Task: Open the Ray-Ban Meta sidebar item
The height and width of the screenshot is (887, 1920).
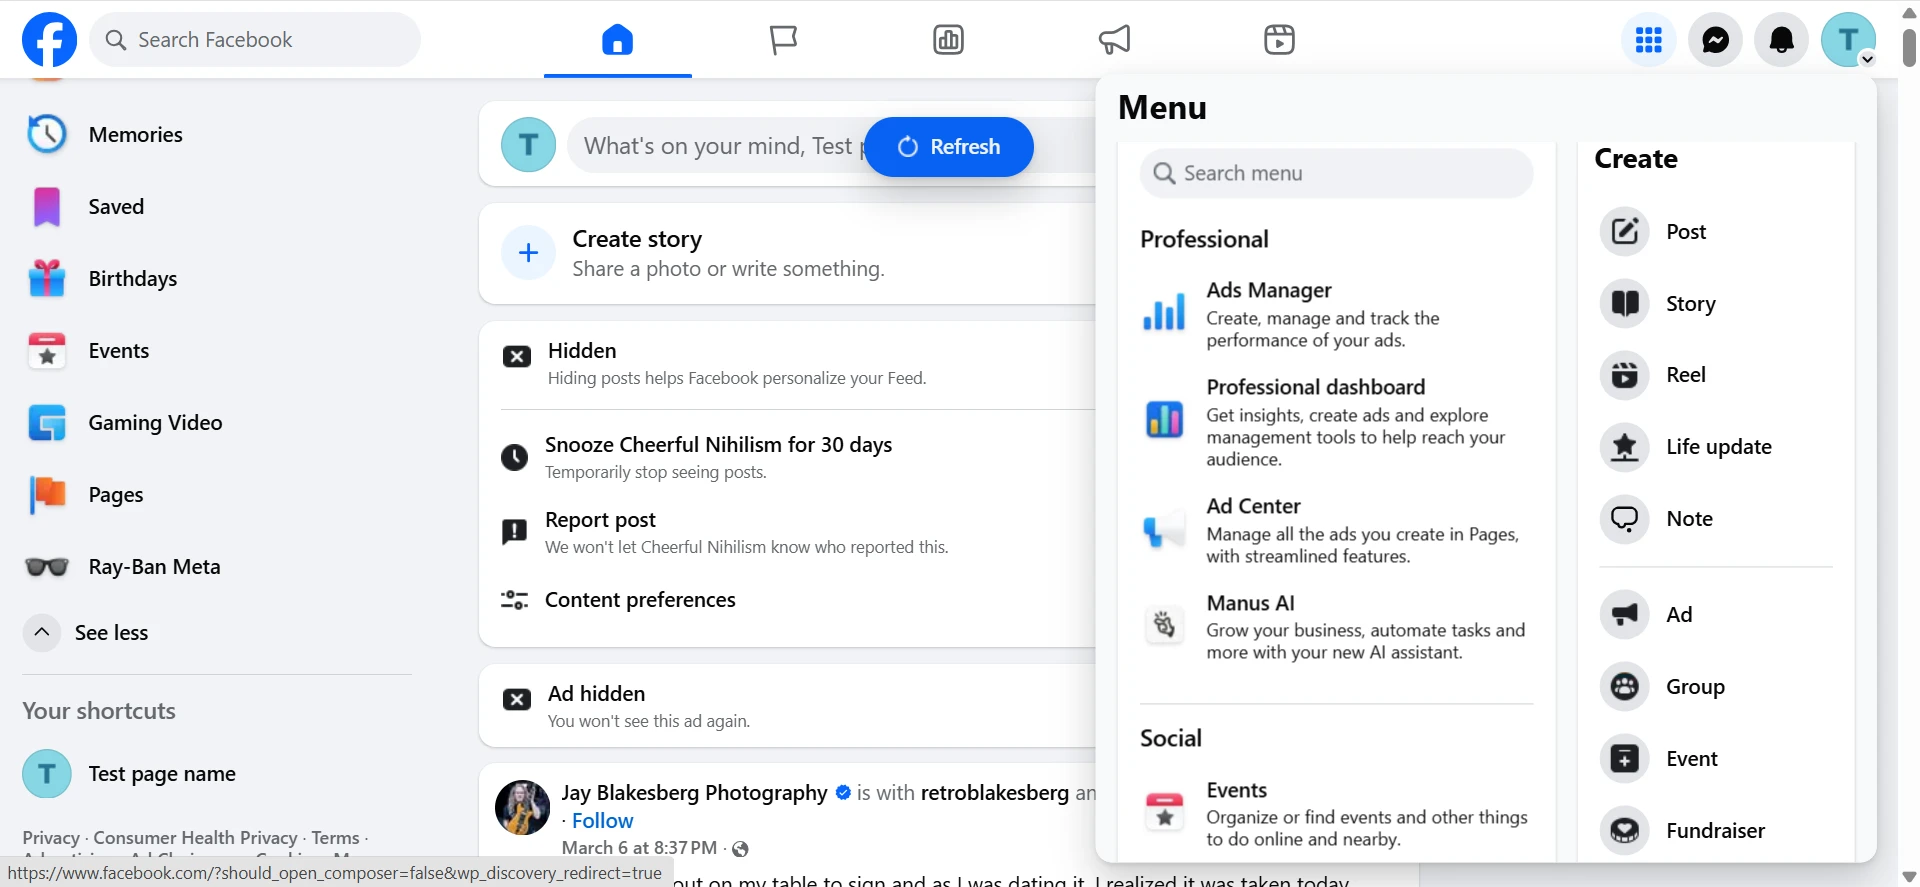Action: [154, 567]
